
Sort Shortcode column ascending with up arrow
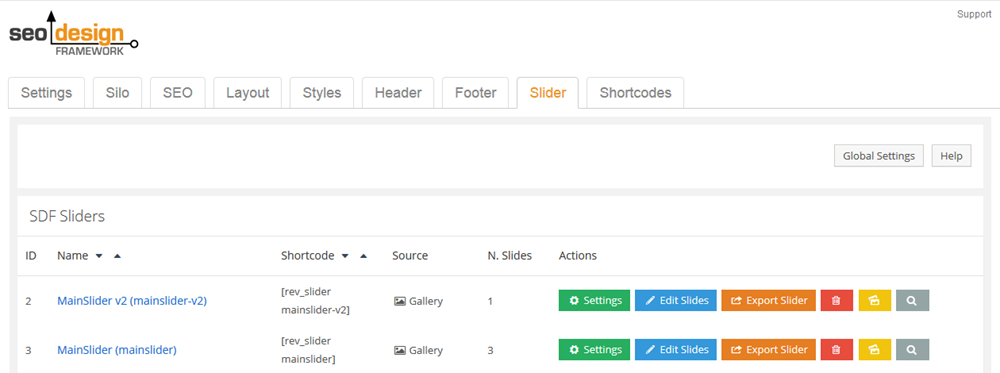(x=363, y=256)
